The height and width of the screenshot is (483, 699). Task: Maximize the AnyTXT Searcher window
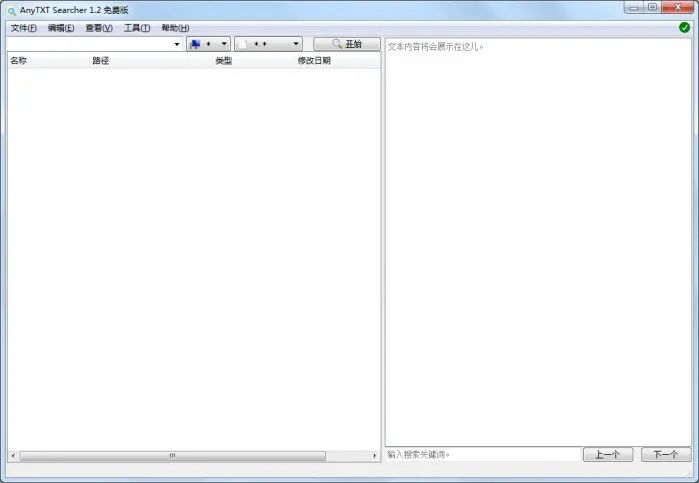point(652,7)
